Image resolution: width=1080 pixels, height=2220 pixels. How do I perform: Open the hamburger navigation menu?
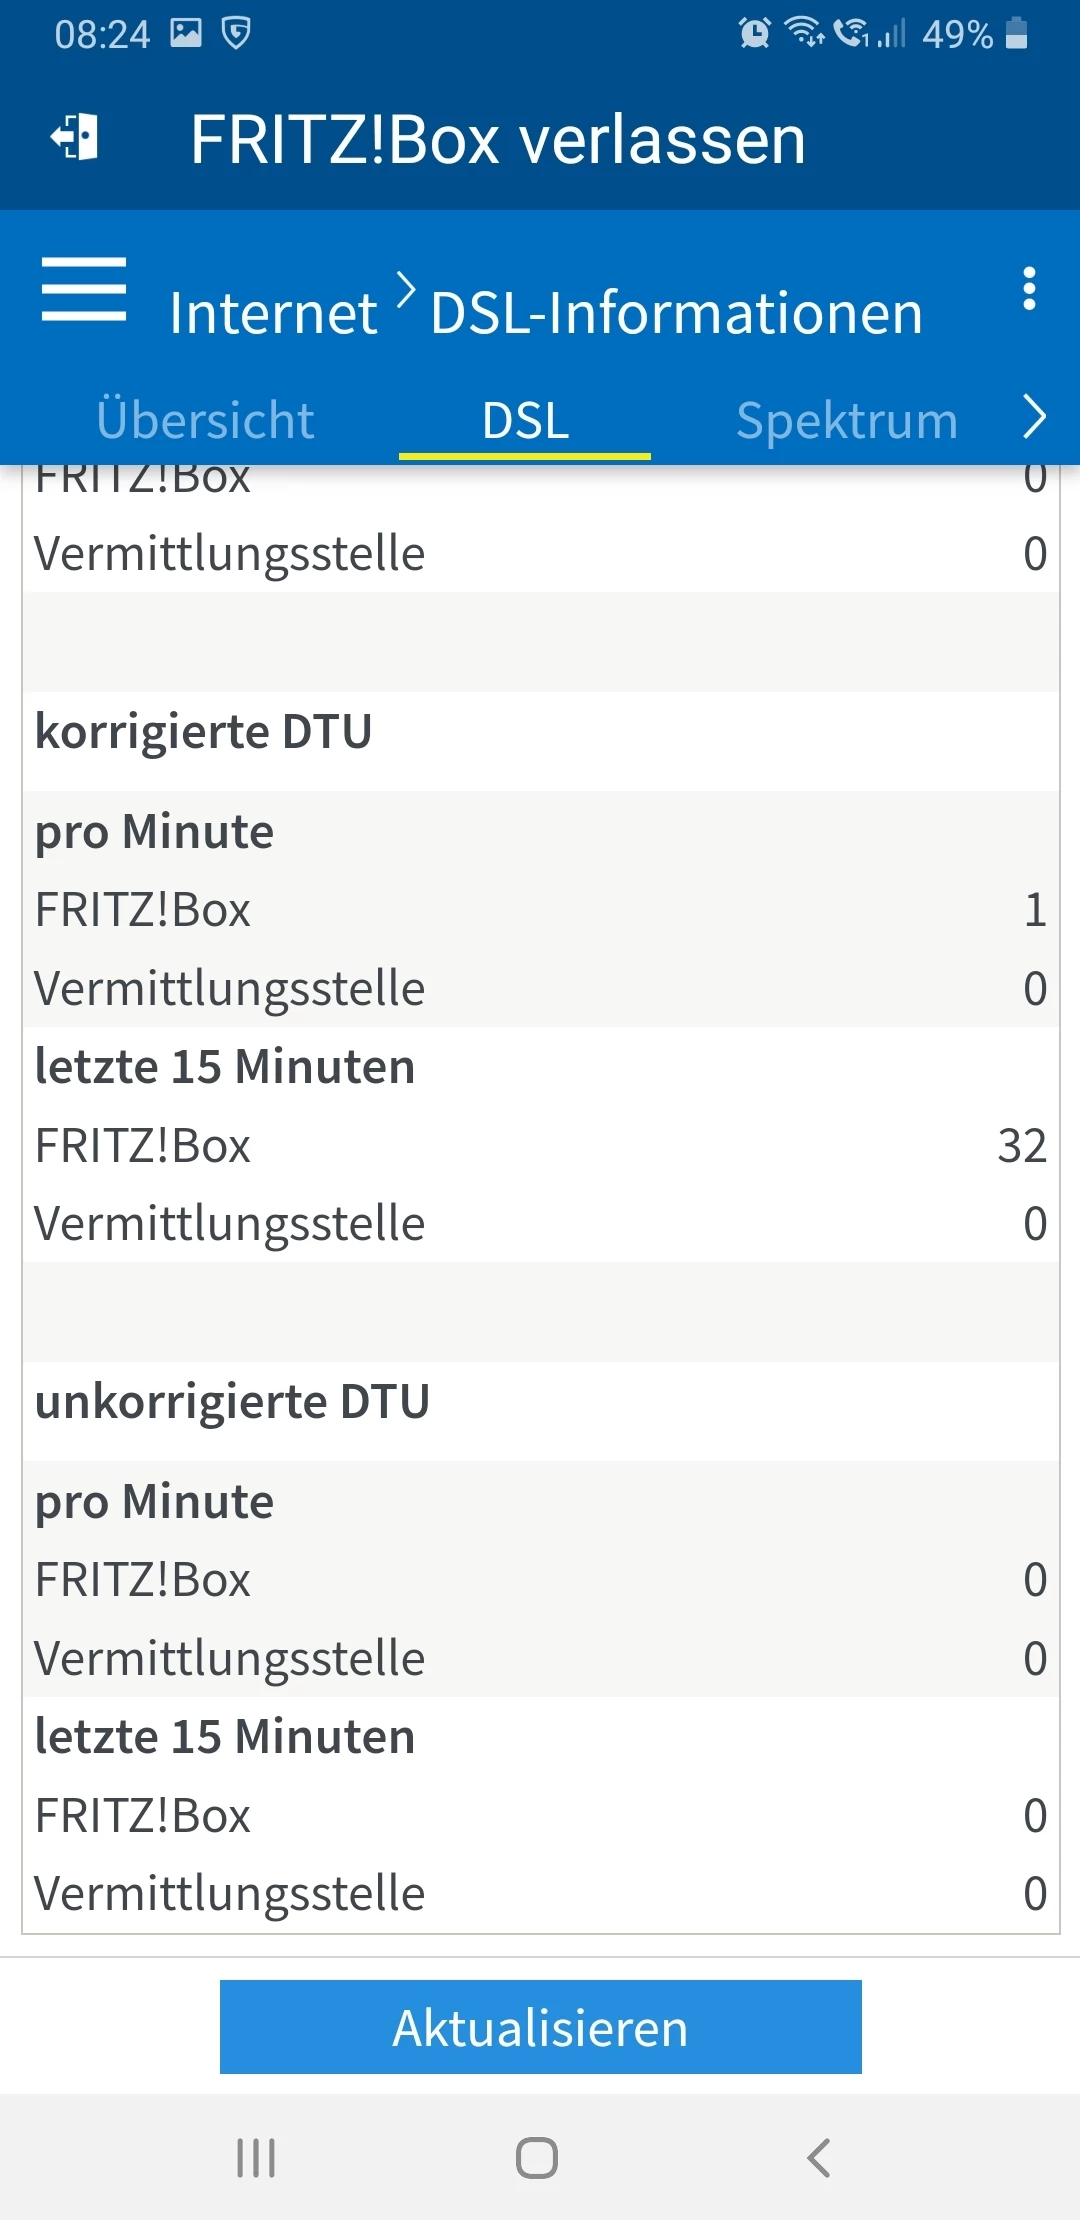coord(84,290)
